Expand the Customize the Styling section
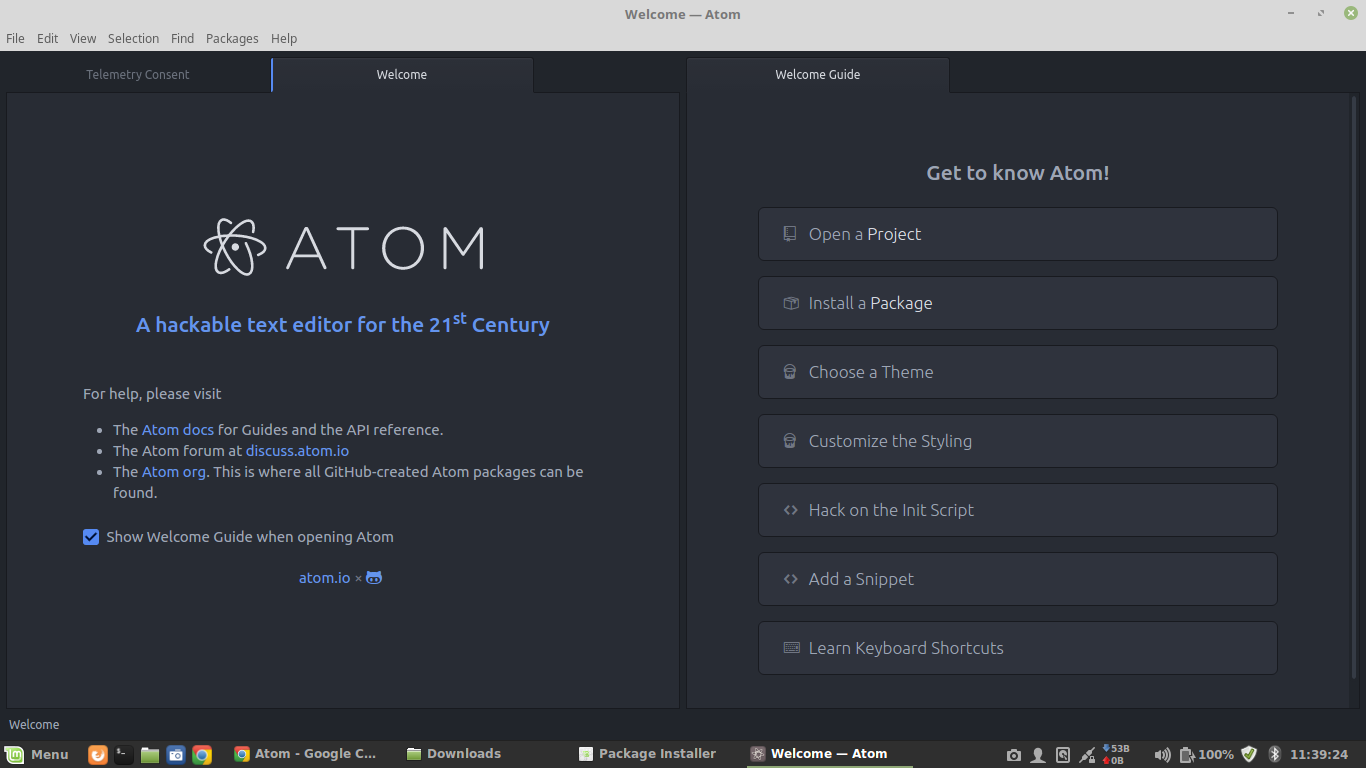The image size is (1366, 768). click(1017, 441)
